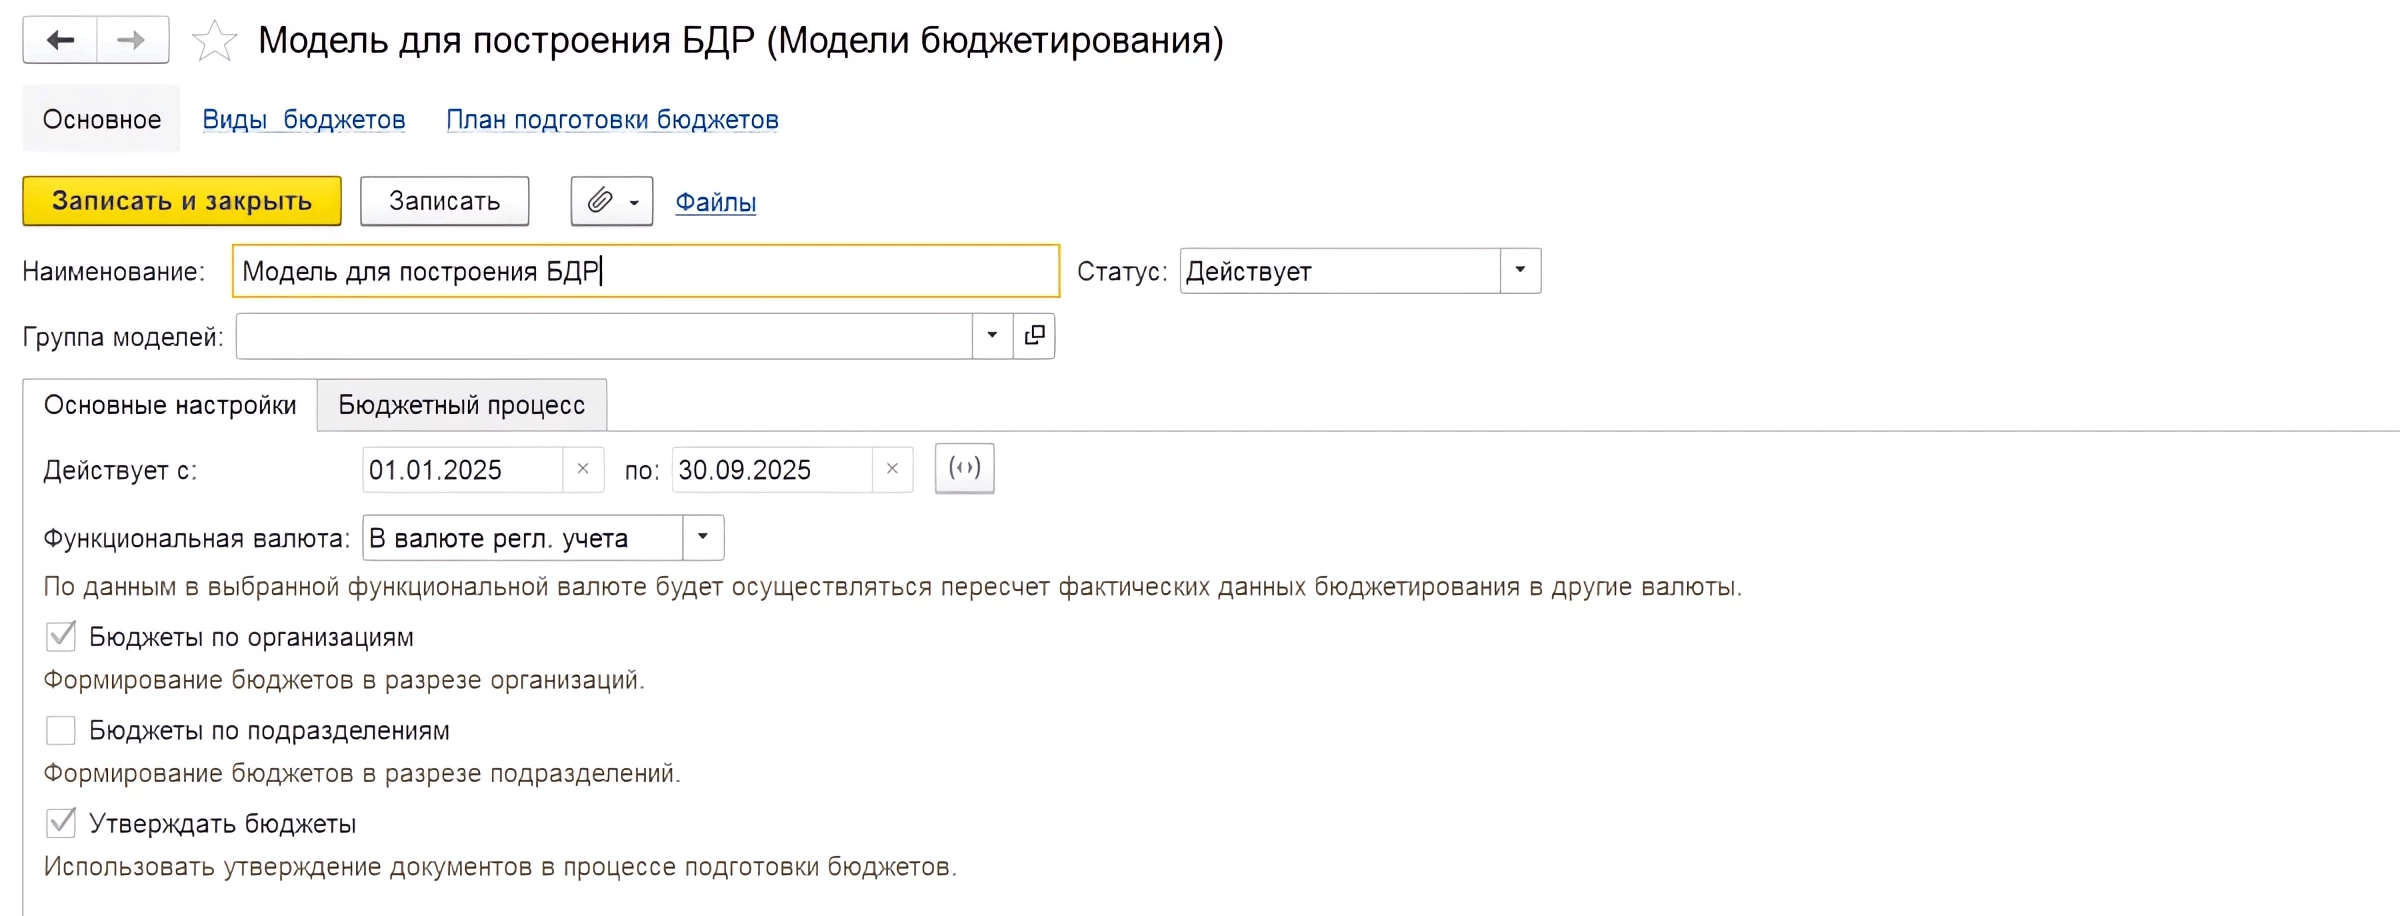Open the Группа моделей dropdown list

click(x=992, y=336)
